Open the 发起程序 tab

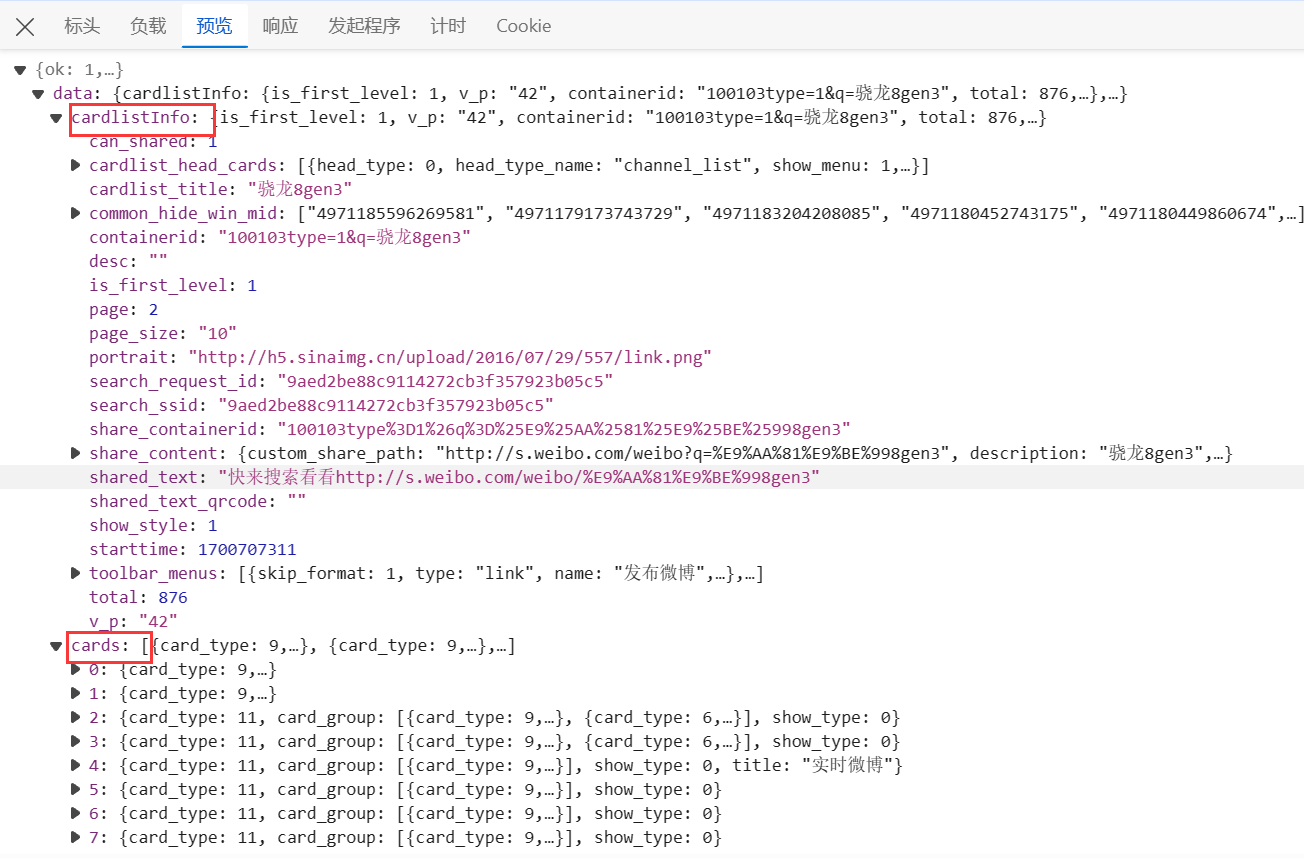tap(364, 26)
